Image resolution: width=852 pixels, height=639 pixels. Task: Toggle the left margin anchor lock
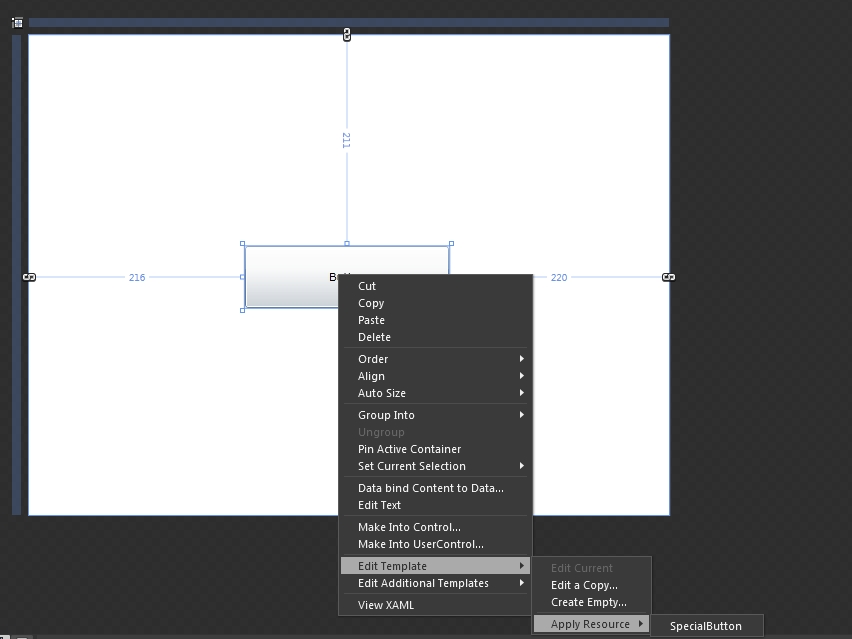(30, 277)
